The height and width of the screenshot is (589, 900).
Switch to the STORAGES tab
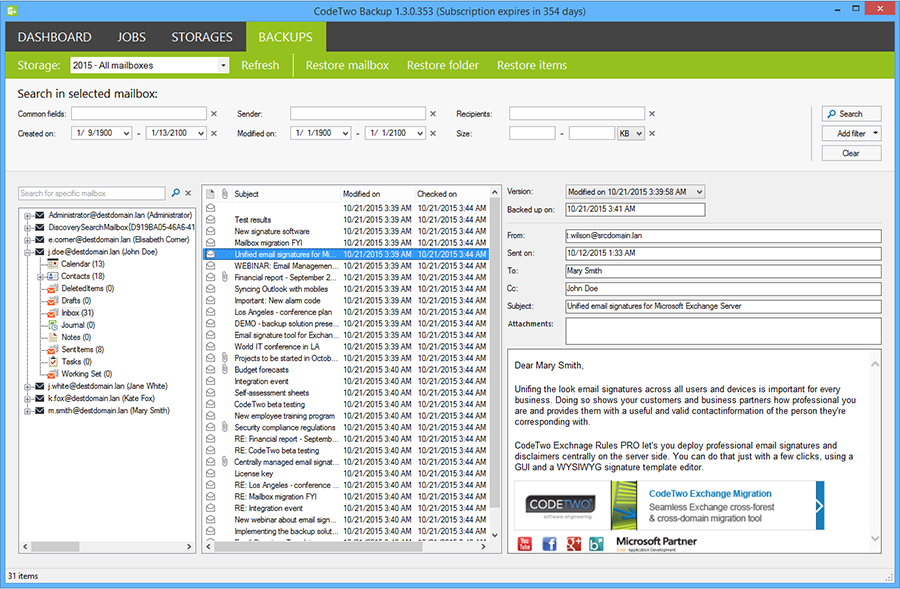click(202, 37)
